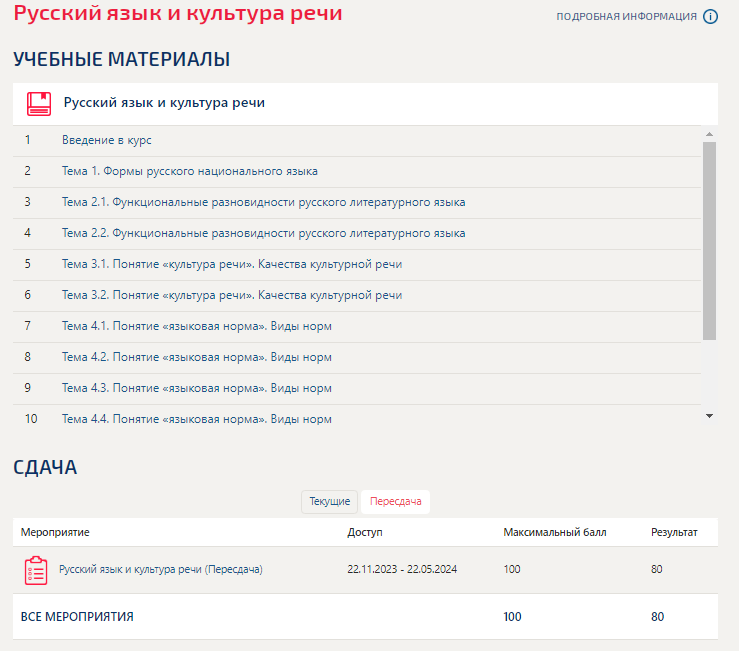739x651 pixels.
Task: Open Тема 2.2 Функциональные разновидности
Action: click(x=263, y=233)
